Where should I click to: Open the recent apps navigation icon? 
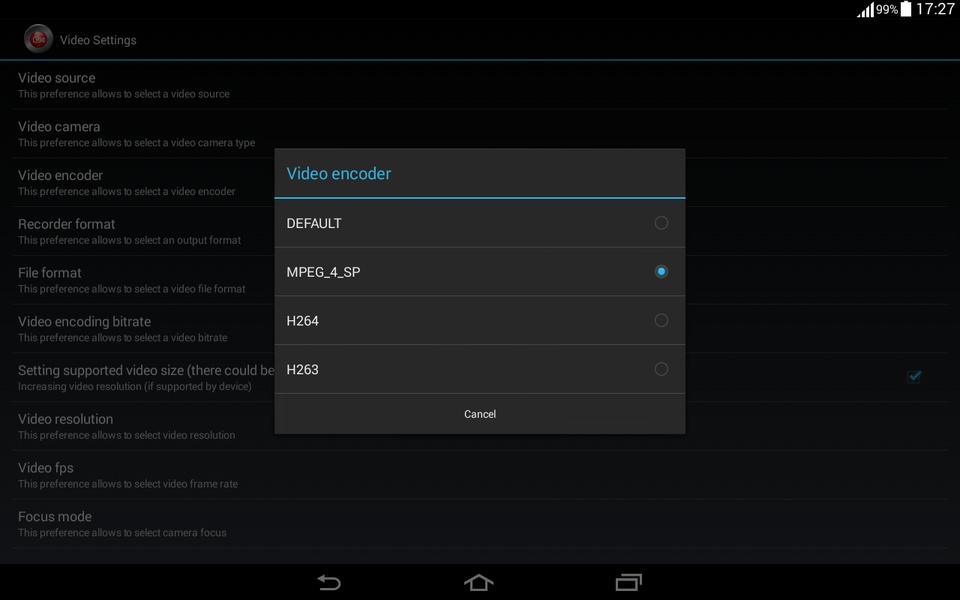[x=629, y=582]
